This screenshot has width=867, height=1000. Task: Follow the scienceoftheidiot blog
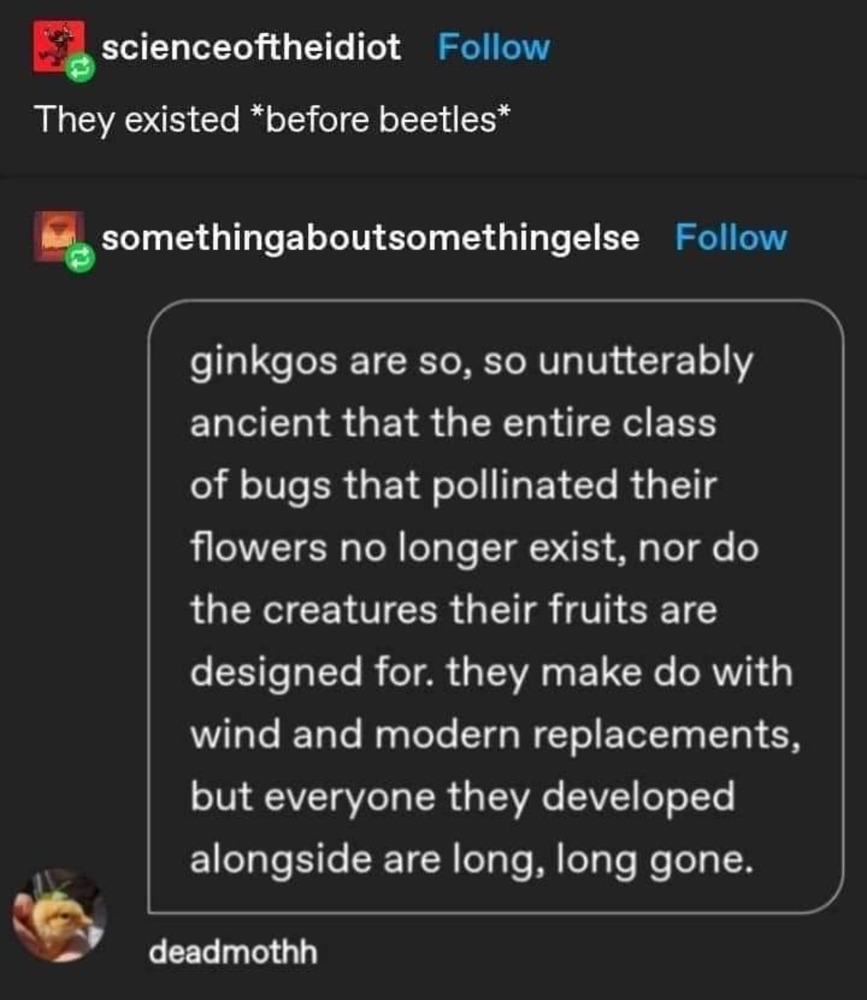tap(493, 47)
